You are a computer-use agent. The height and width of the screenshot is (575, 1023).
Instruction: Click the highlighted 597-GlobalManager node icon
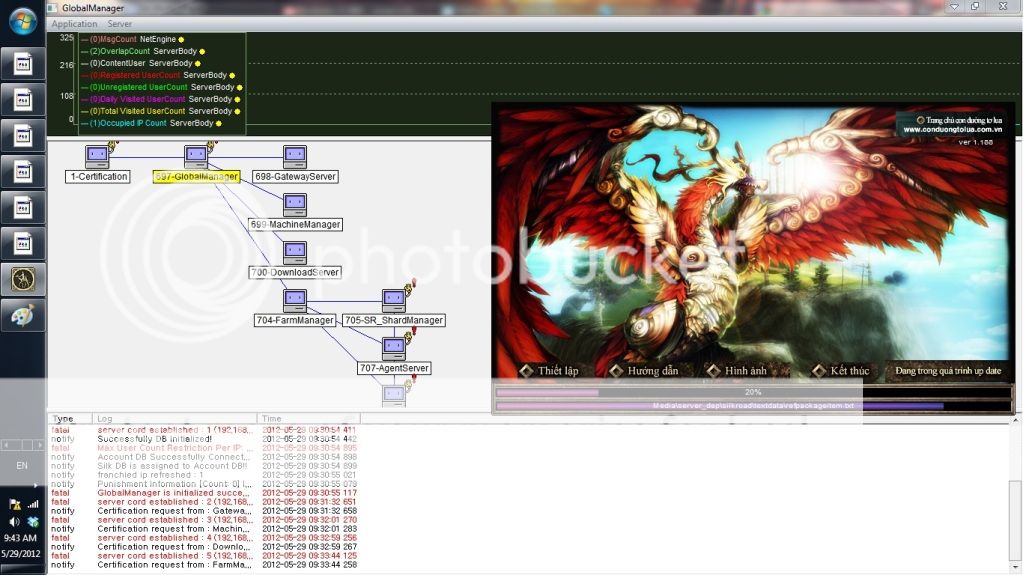(196, 156)
